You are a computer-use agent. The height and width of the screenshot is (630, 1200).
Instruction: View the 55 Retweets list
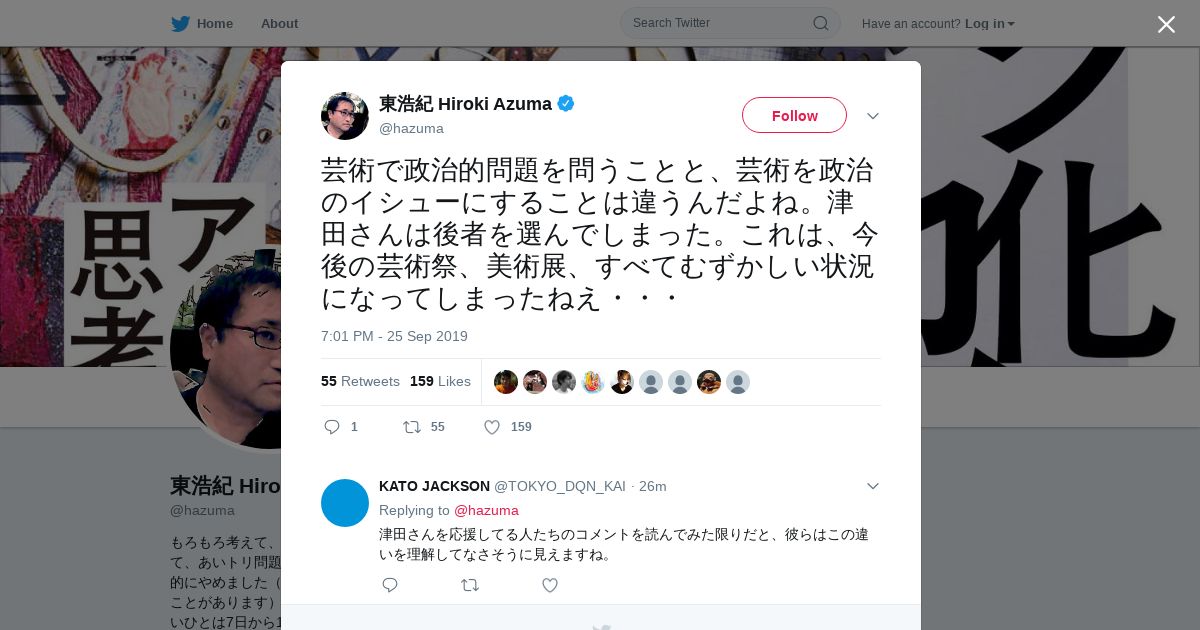(360, 381)
